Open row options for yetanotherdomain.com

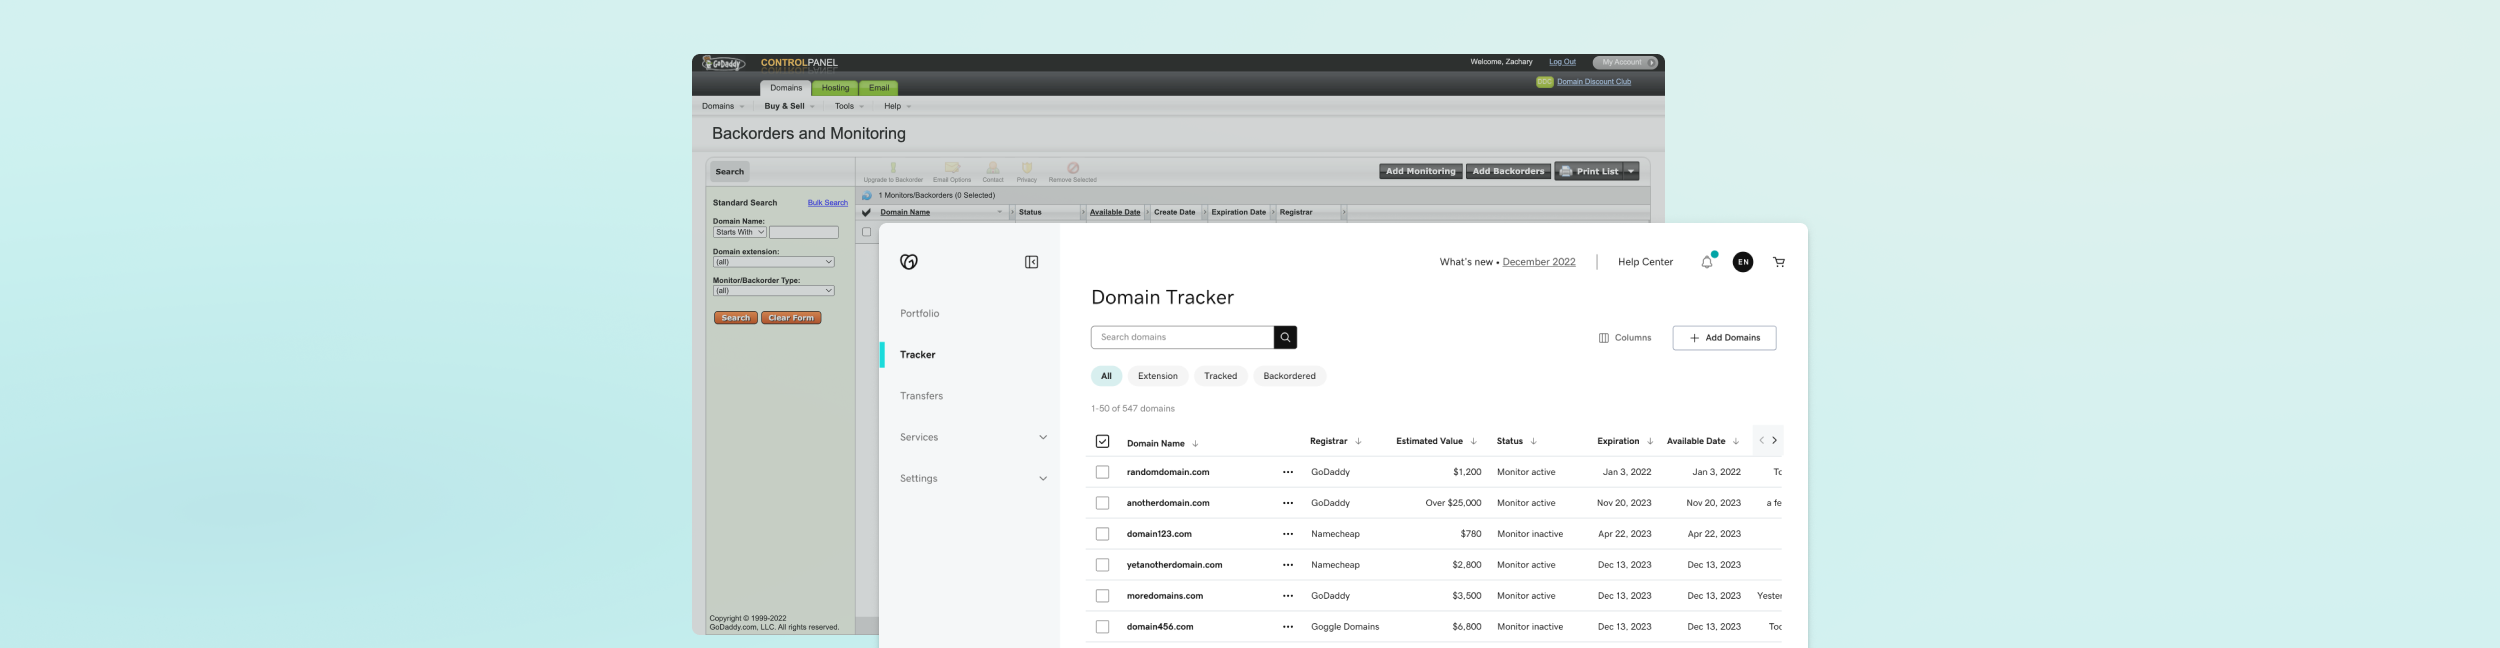click(x=1288, y=565)
